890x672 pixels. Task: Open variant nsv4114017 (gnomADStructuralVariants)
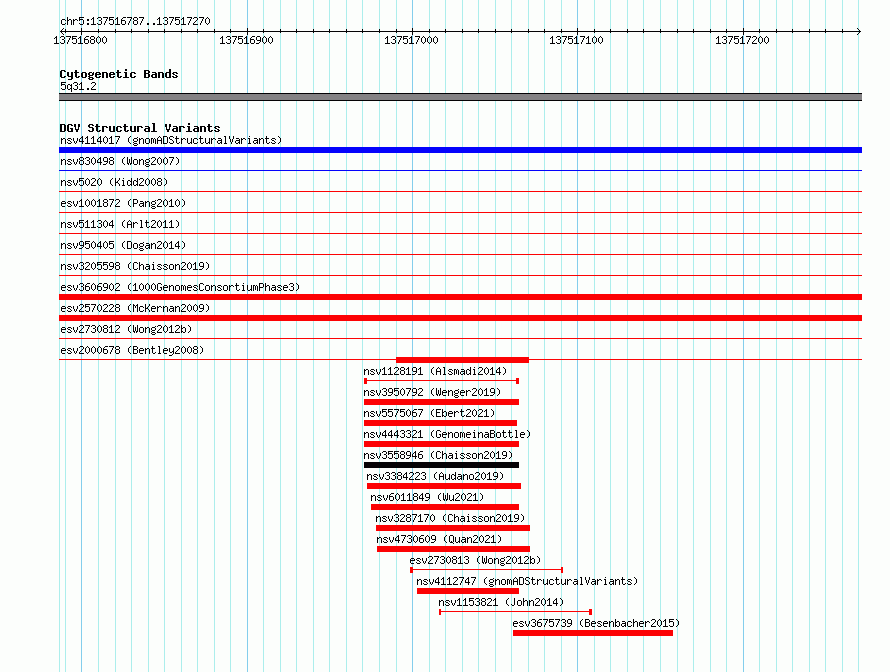click(x=171, y=140)
